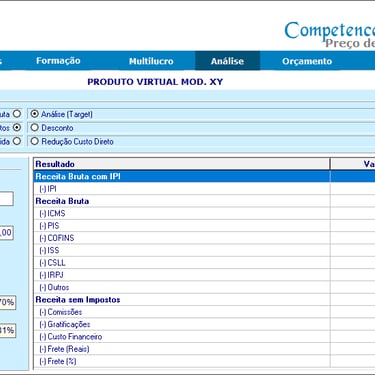This screenshot has height=375, width=375.
Task: Select the (-) Frete (%) row
Action: 204,361
